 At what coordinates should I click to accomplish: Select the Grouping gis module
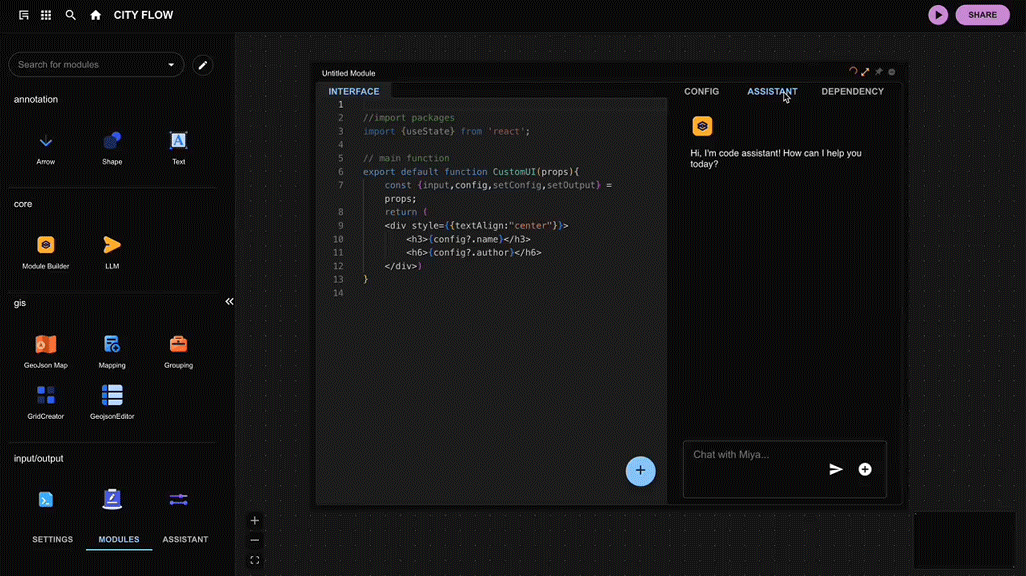(x=178, y=351)
